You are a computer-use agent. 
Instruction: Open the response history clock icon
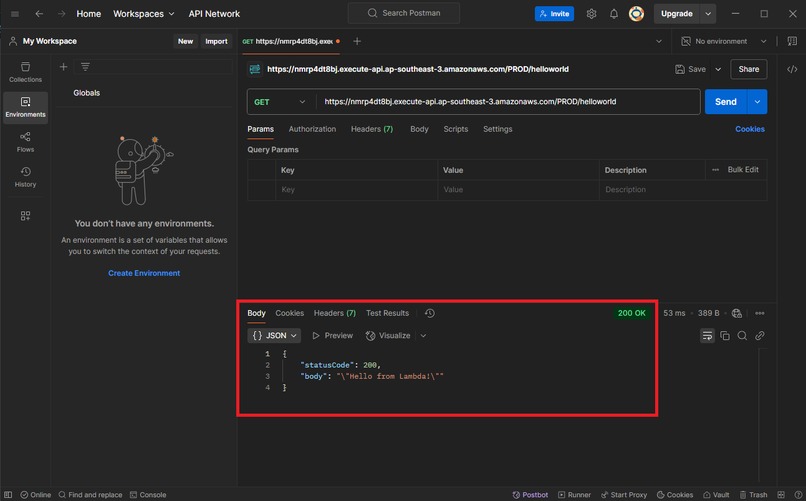430,313
